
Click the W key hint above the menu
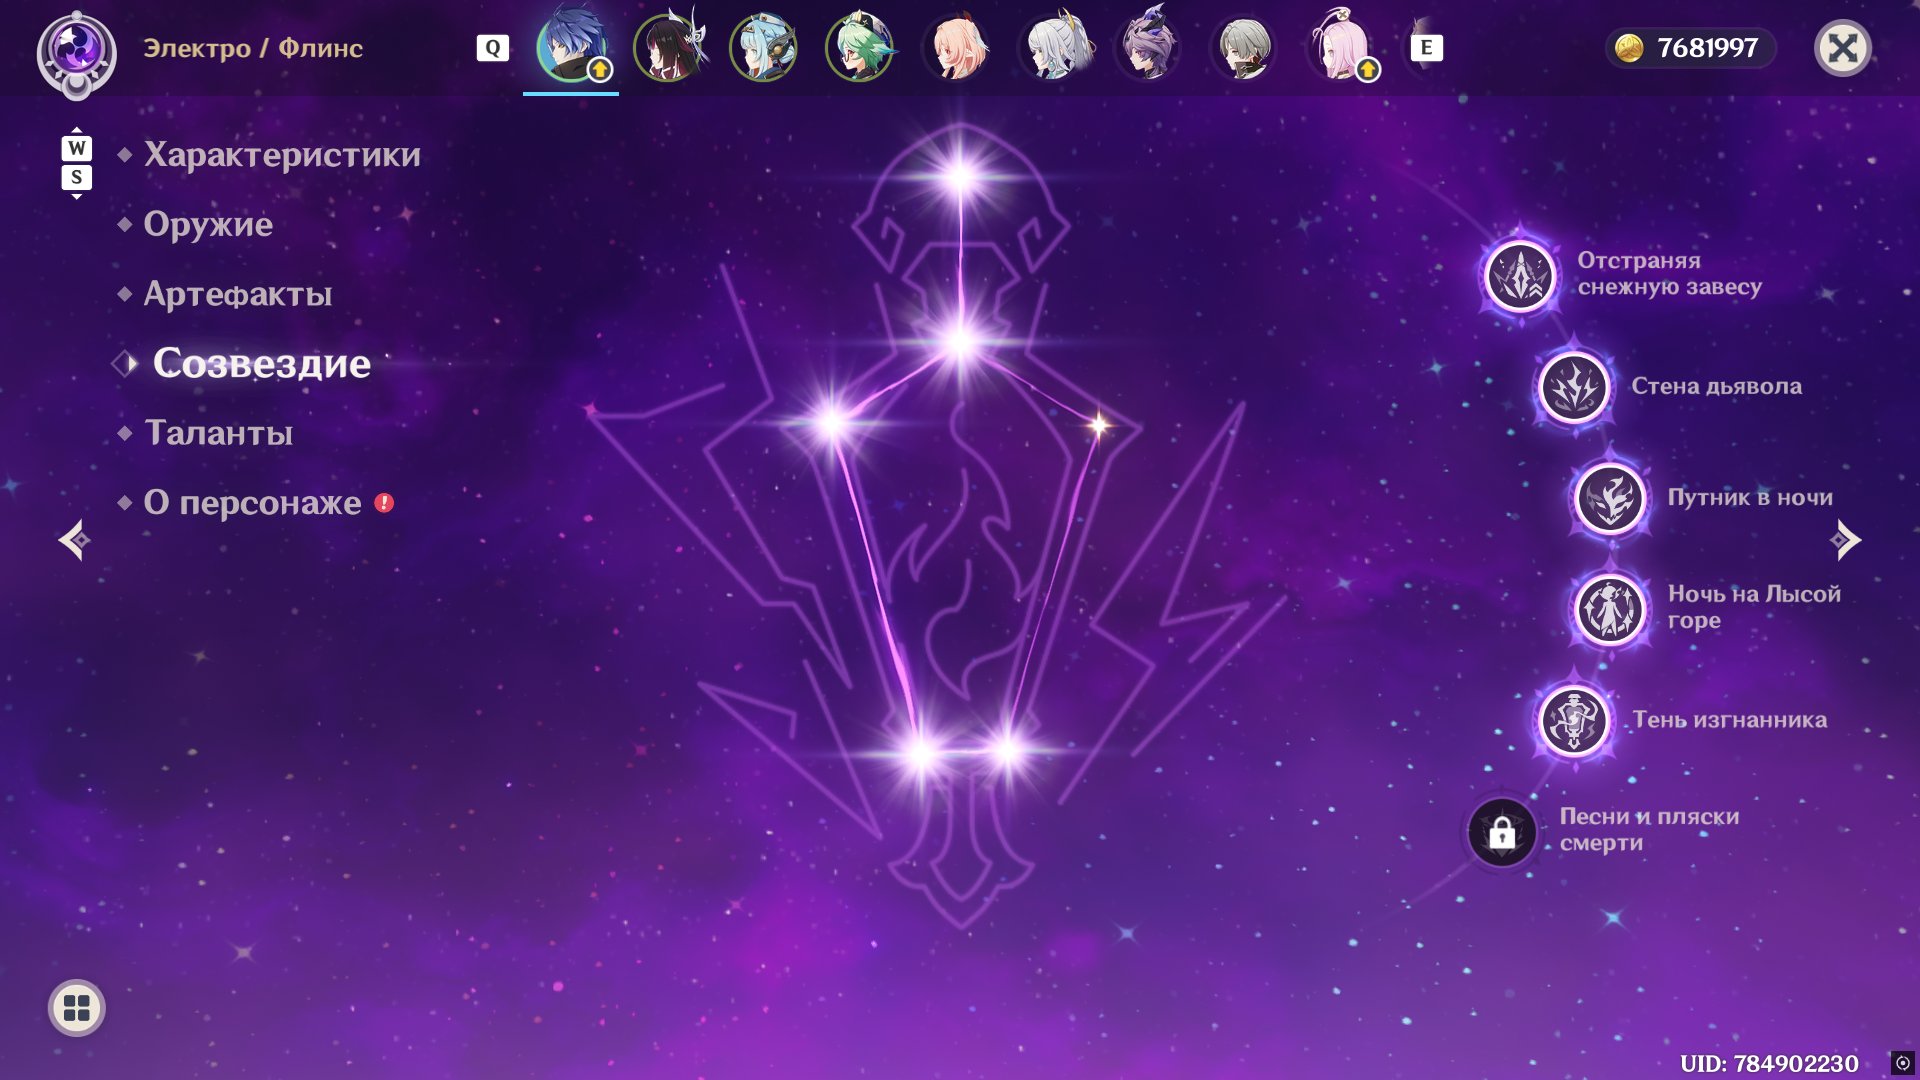[x=77, y=149]
